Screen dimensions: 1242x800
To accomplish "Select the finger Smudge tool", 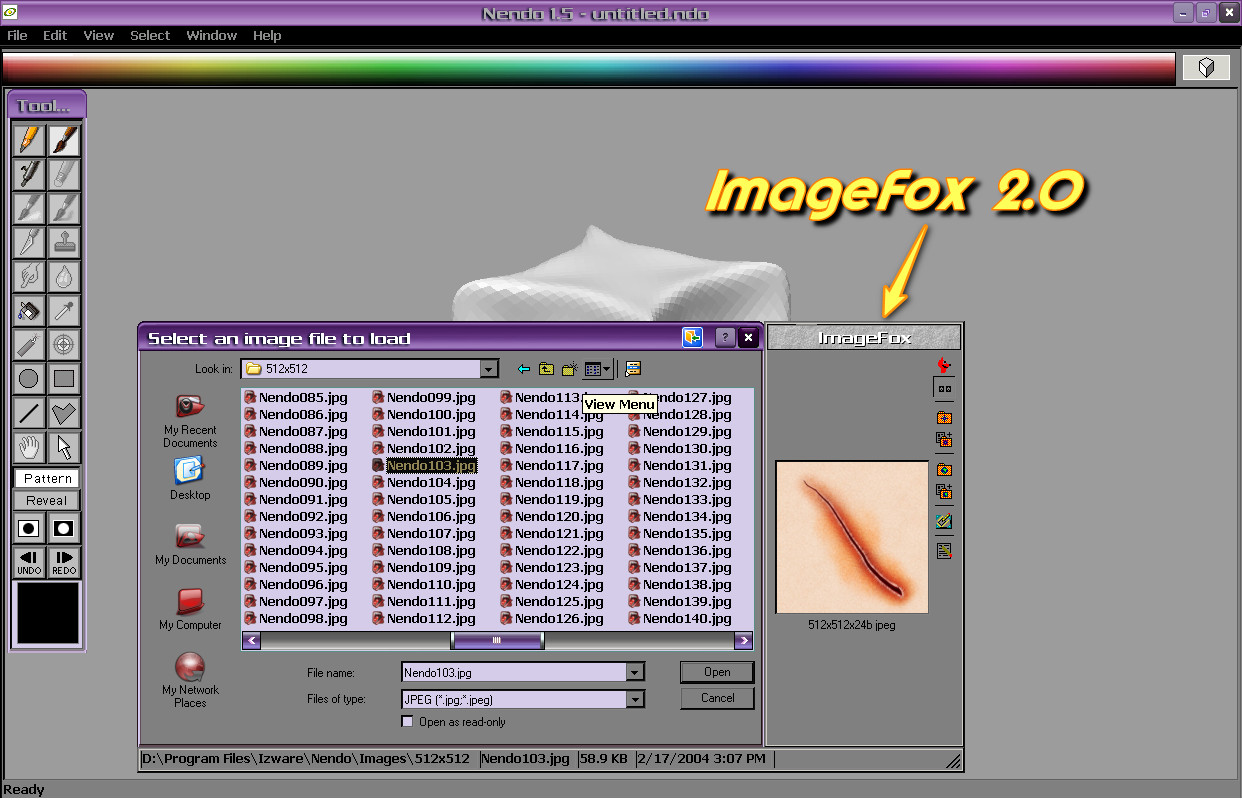I will [x=29, y=276].
